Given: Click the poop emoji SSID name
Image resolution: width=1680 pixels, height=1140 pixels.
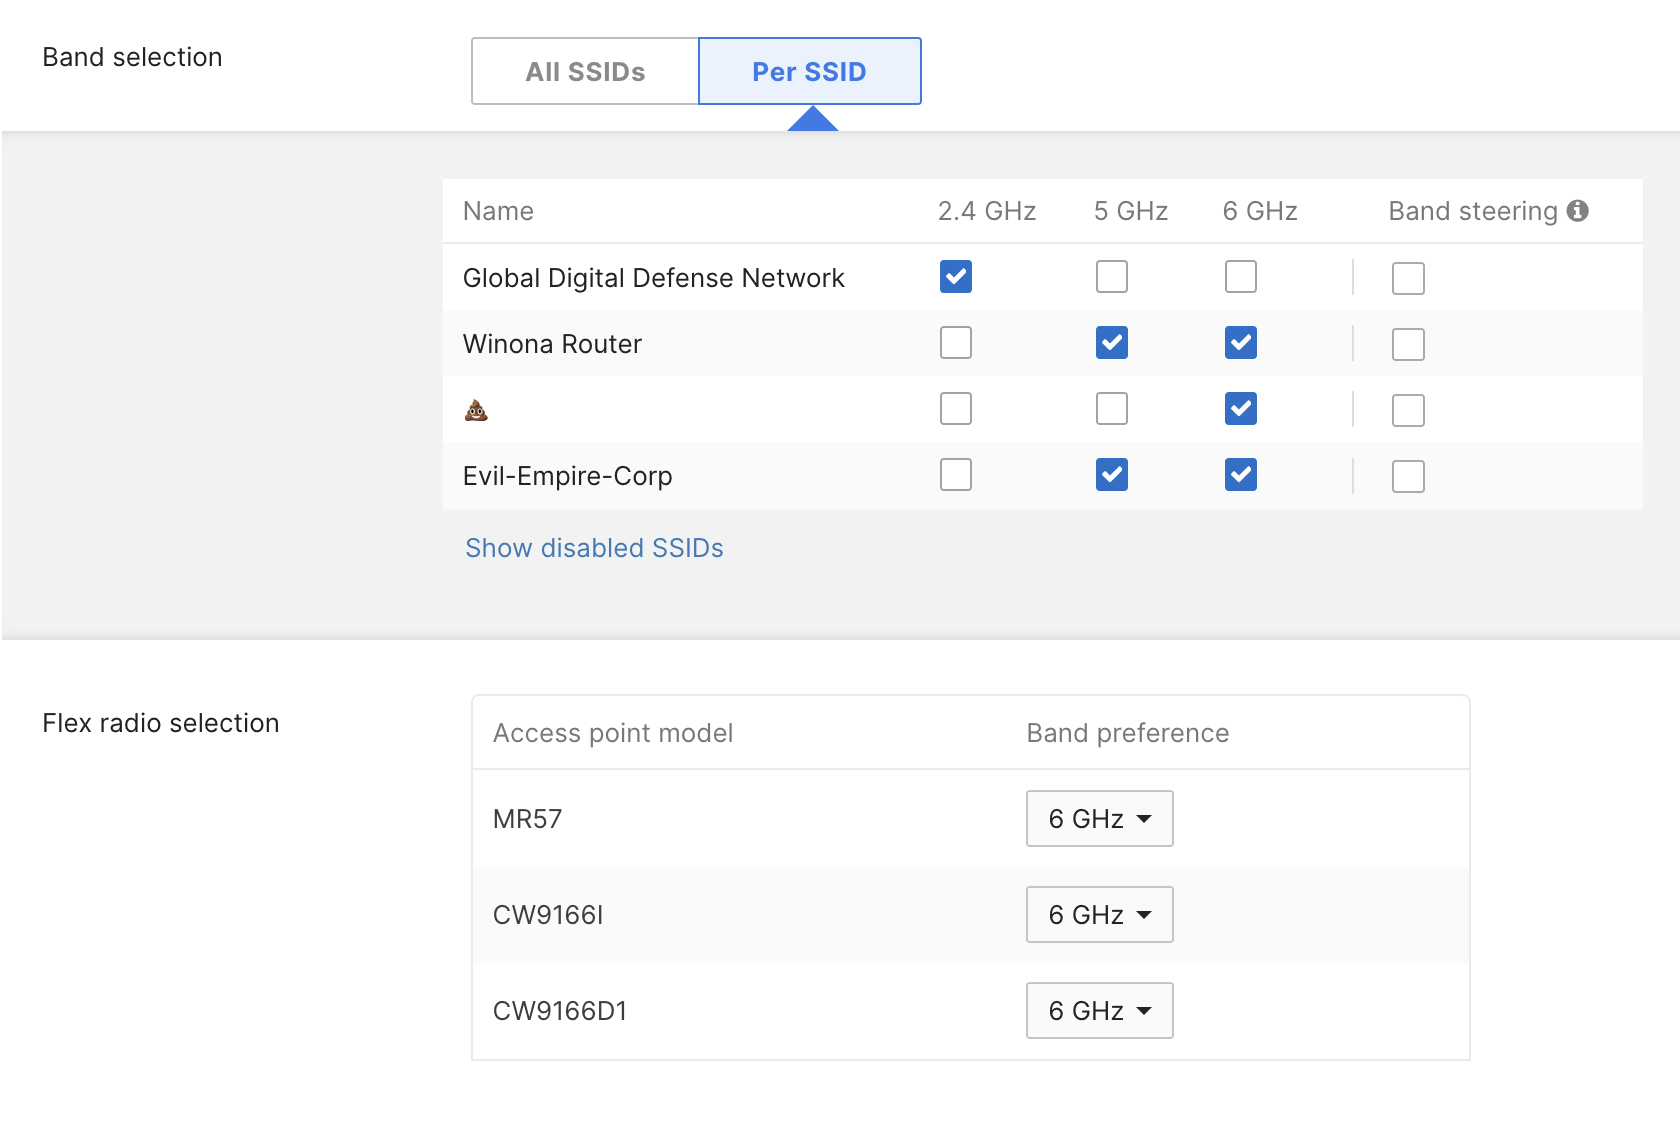Looking at the screenshot, I should (x=477, y=409).
